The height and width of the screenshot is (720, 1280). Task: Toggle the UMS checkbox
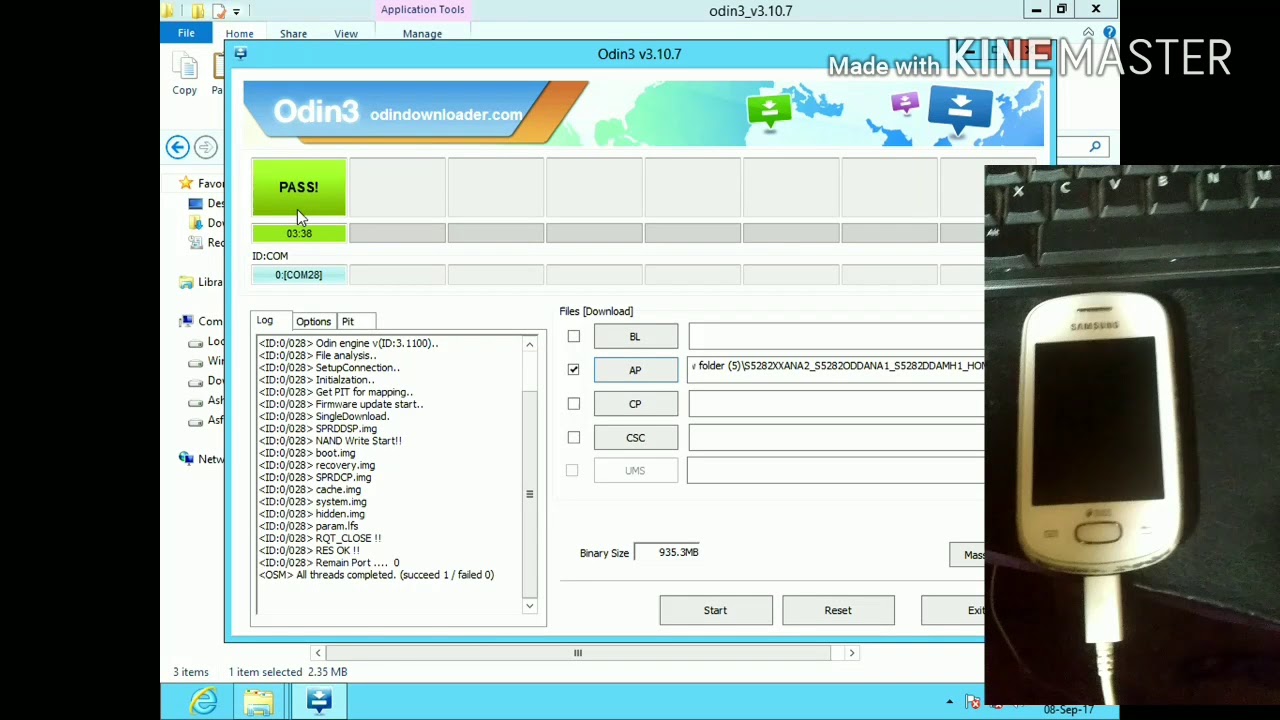click(572, 470)
